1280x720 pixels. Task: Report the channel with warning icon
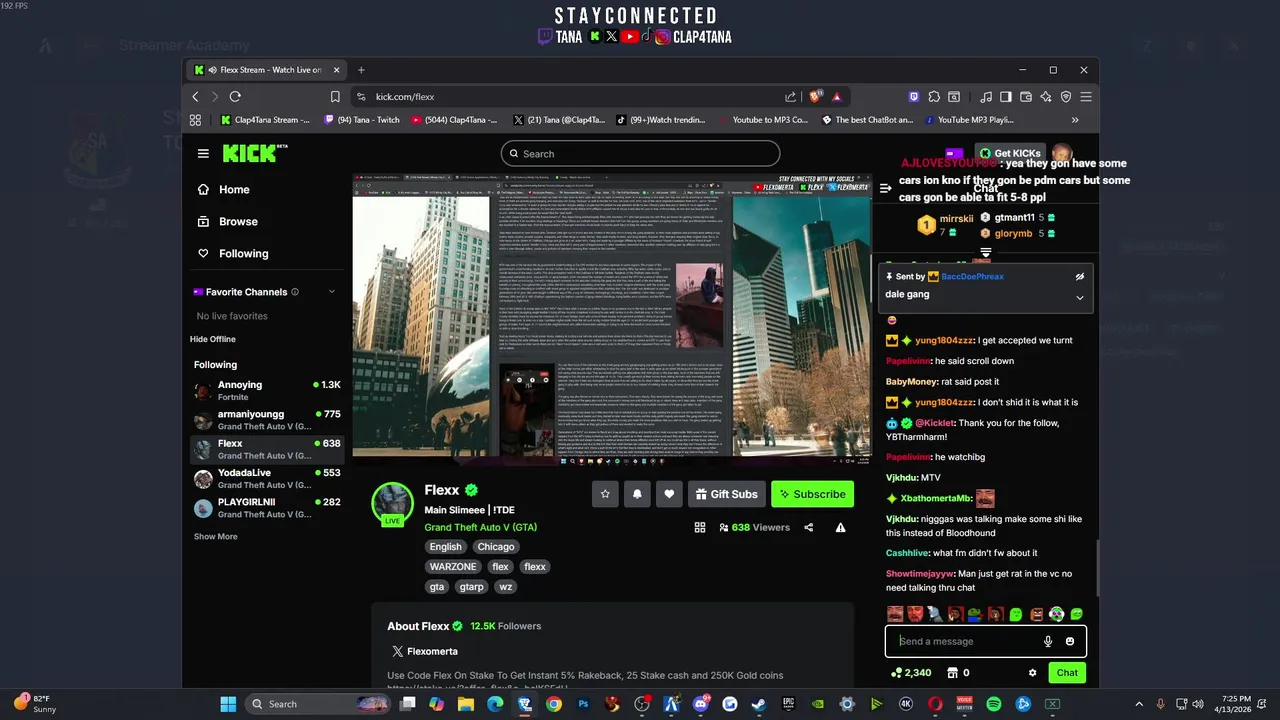(x=840, y=527)
